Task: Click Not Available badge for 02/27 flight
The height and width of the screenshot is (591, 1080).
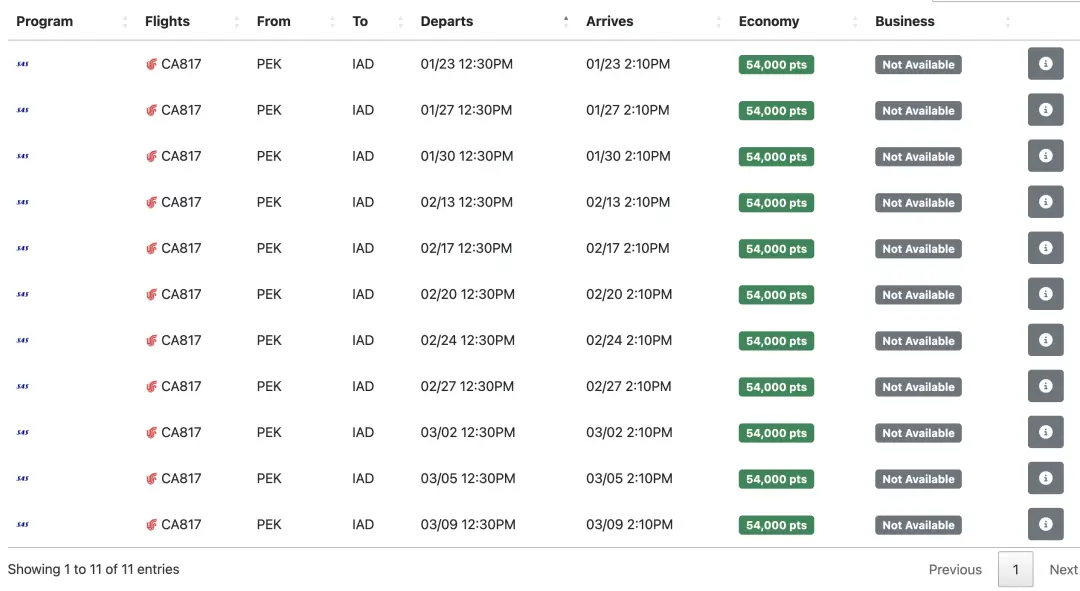Action: coord(918,387)
